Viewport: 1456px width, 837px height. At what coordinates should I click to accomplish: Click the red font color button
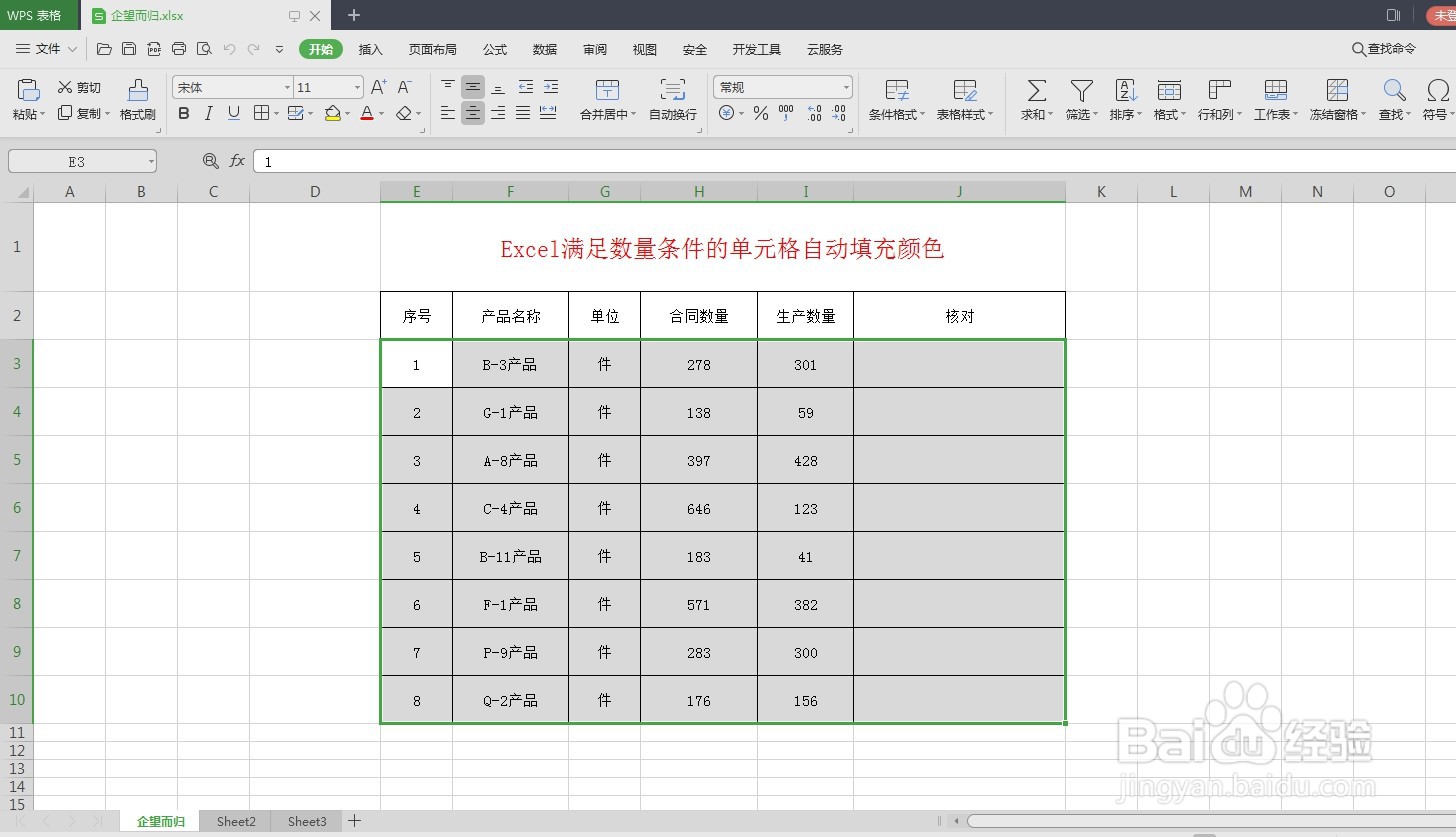click(367, 113)
